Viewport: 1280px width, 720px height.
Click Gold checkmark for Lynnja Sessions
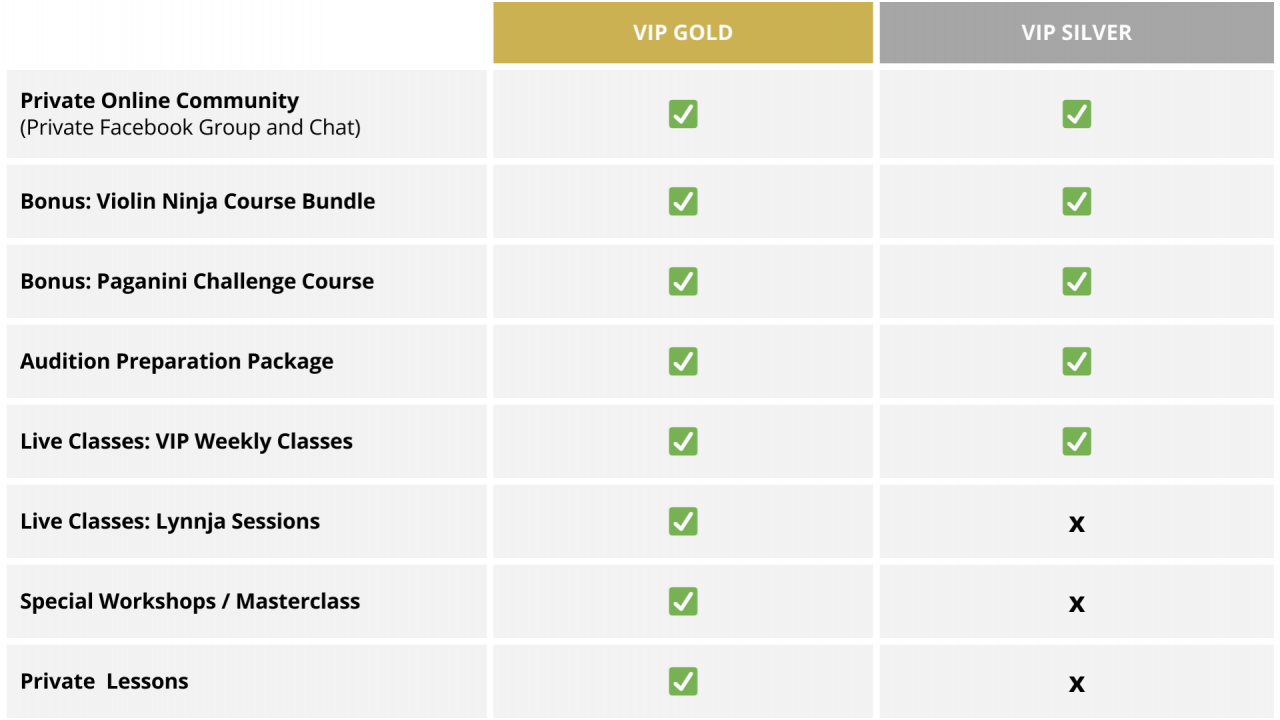click(683, 521)
